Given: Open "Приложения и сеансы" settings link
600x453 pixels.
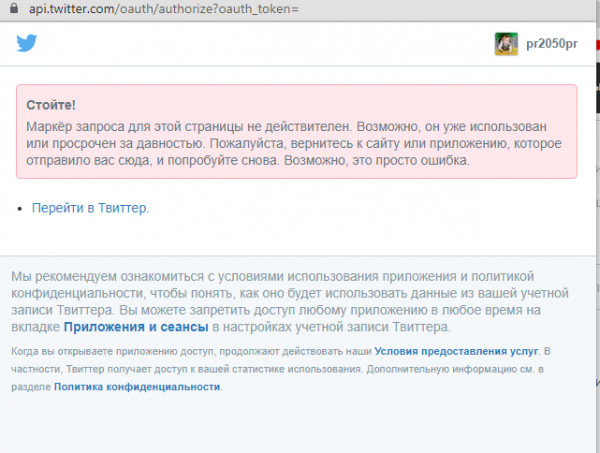Looking at the screenshot, I should tap(136, 327).
